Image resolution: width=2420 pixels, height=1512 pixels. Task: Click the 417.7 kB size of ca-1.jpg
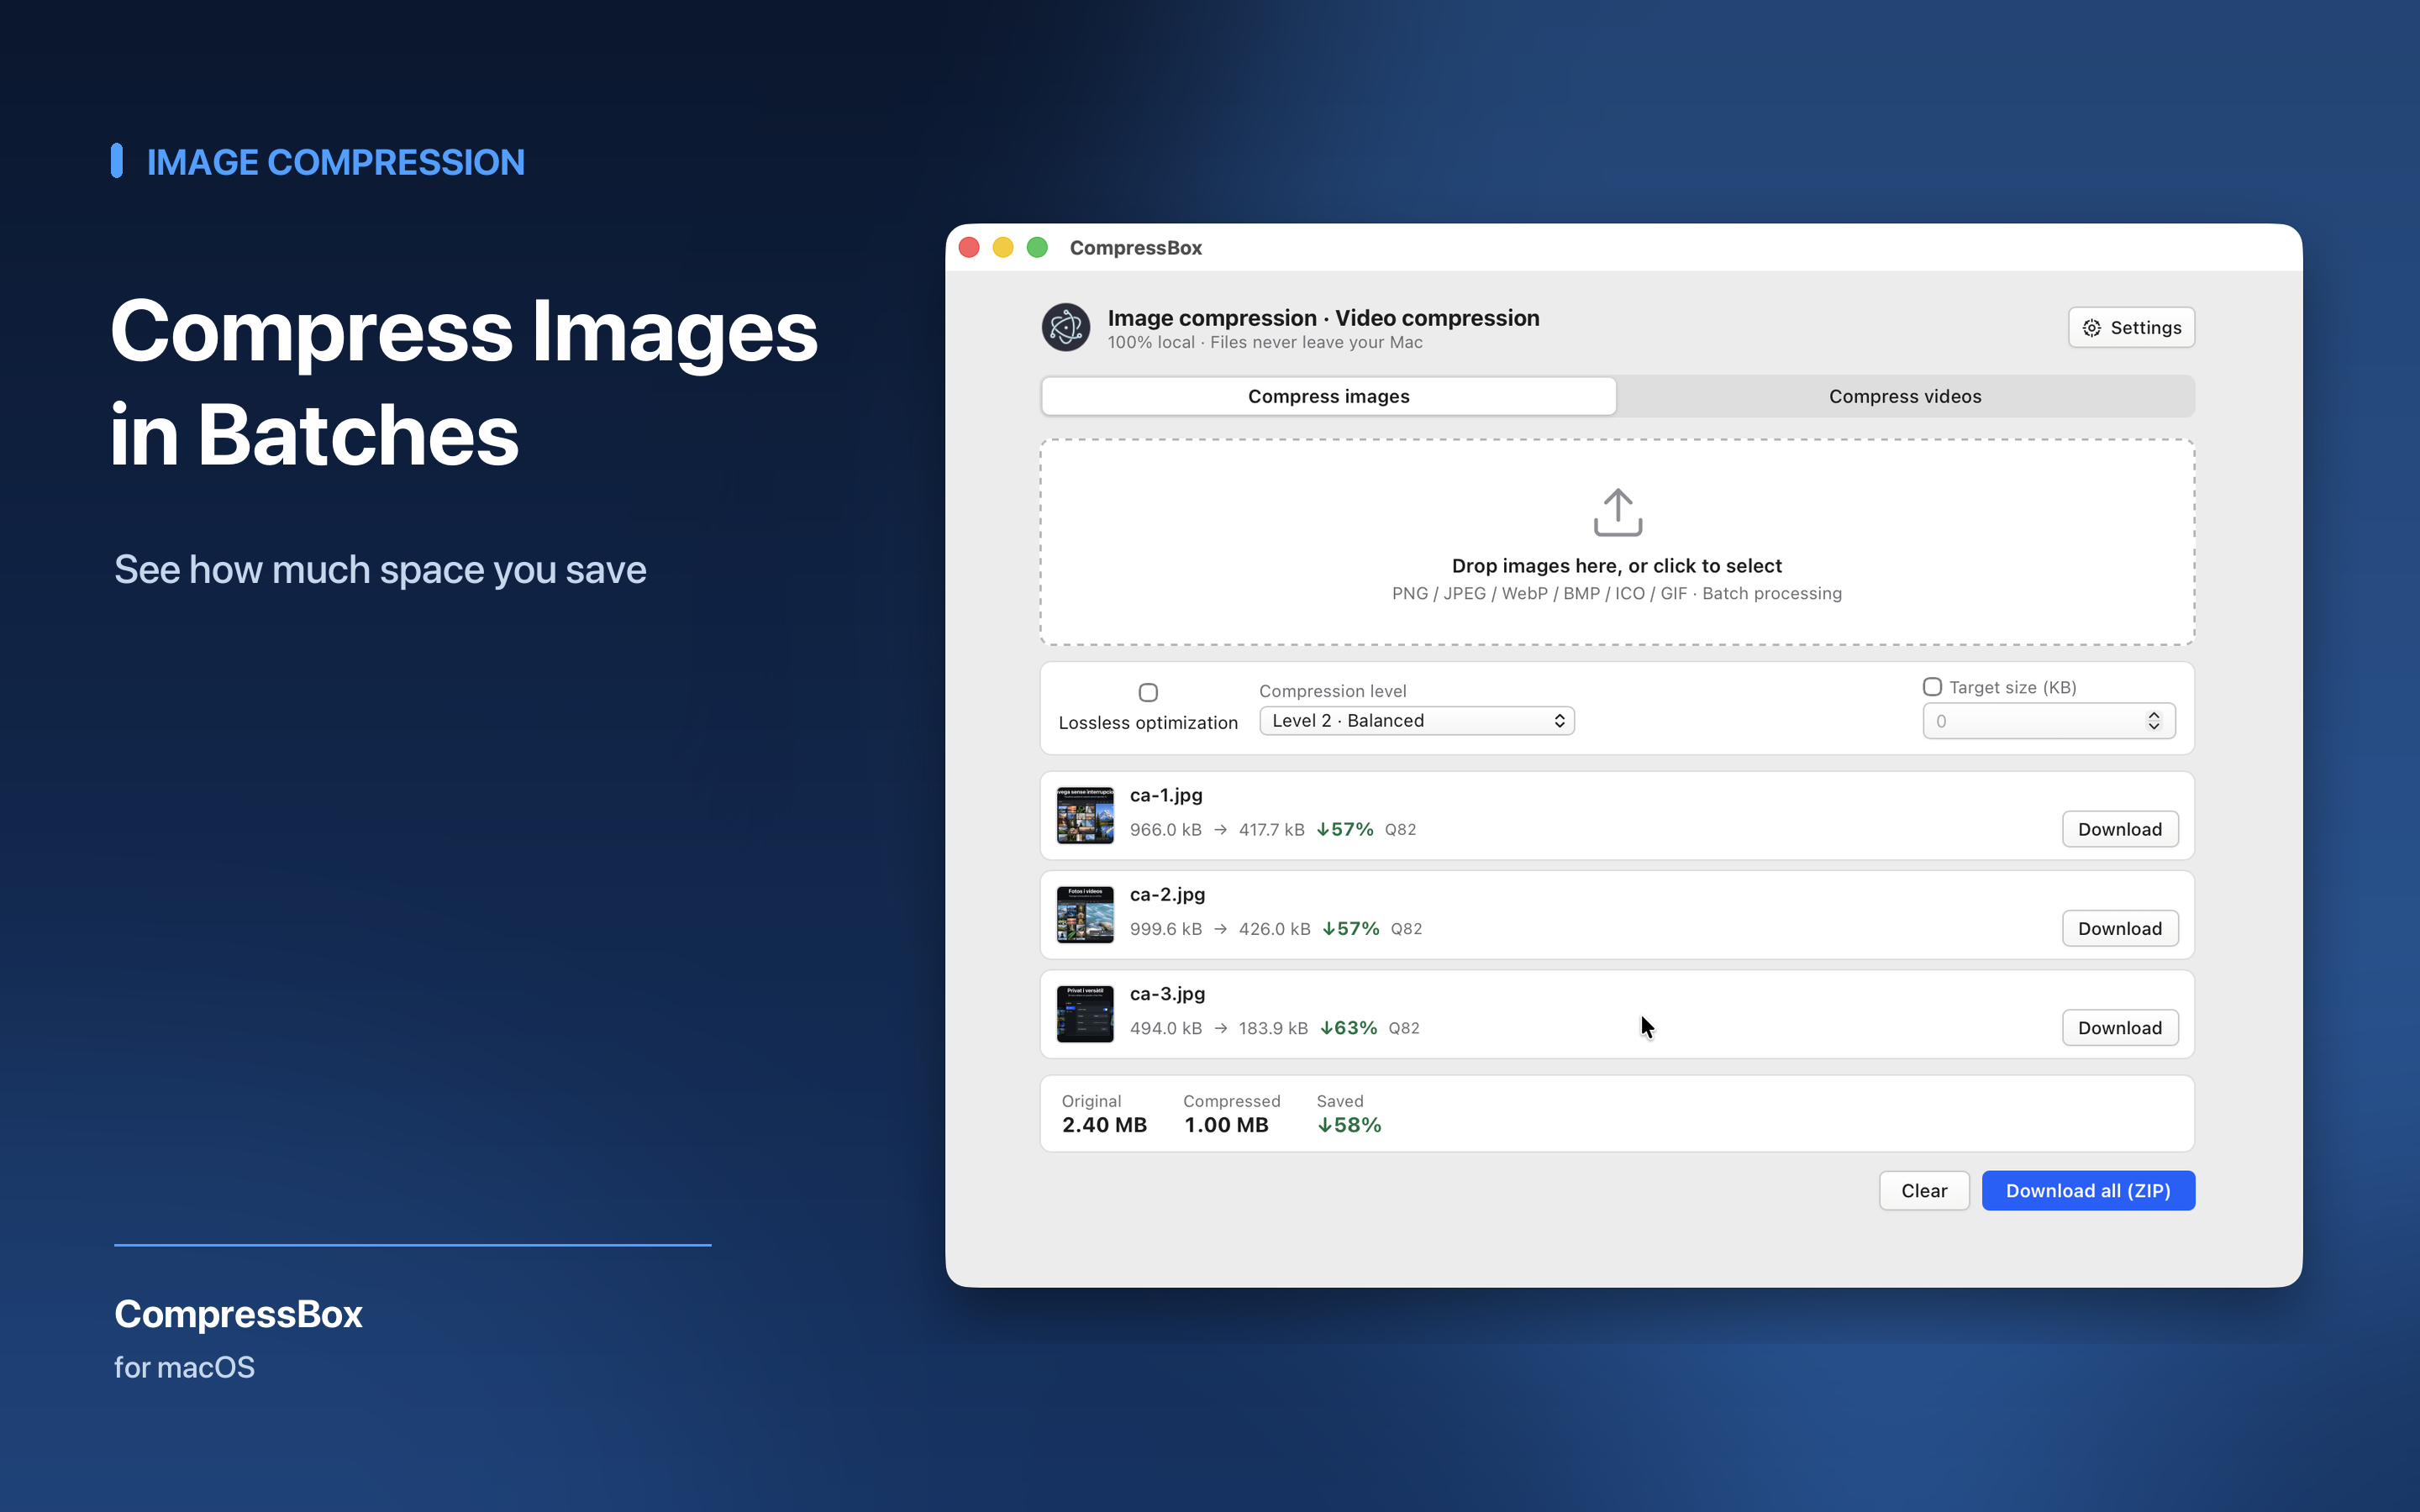point(1271,829)
